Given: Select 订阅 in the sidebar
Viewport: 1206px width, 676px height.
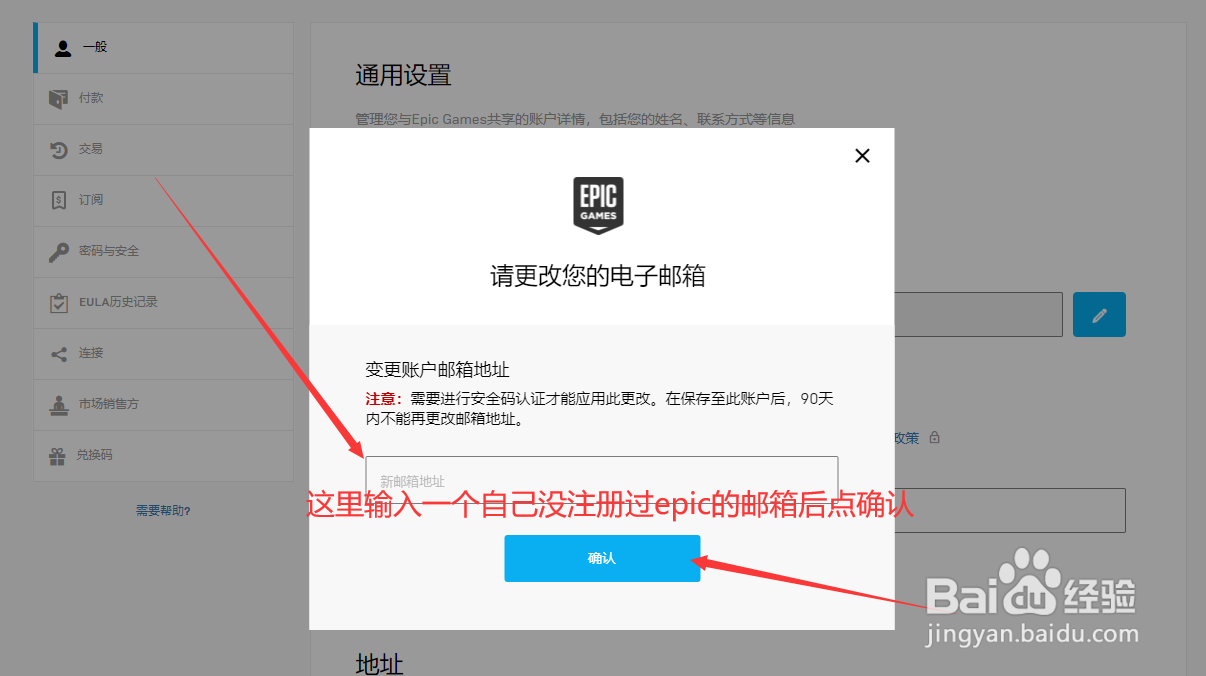Looking at the screenshot, I should [x=163, y=201].
